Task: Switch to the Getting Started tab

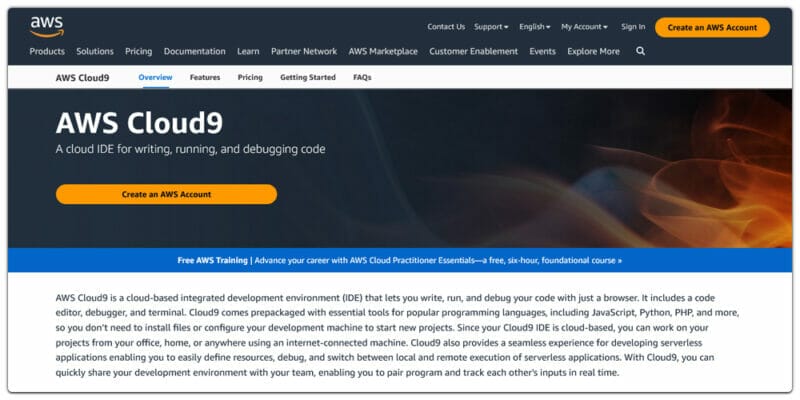Action: coord(308,78)
